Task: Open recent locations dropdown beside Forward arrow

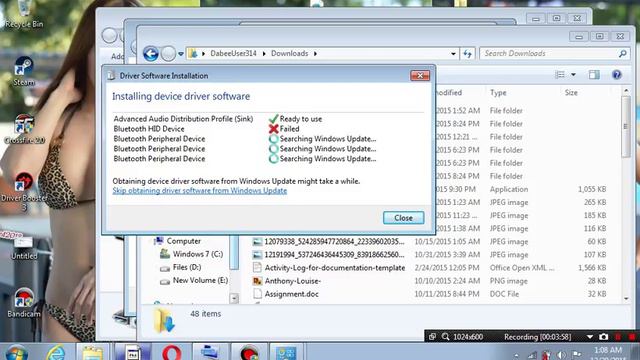Action: click(181, 54)
